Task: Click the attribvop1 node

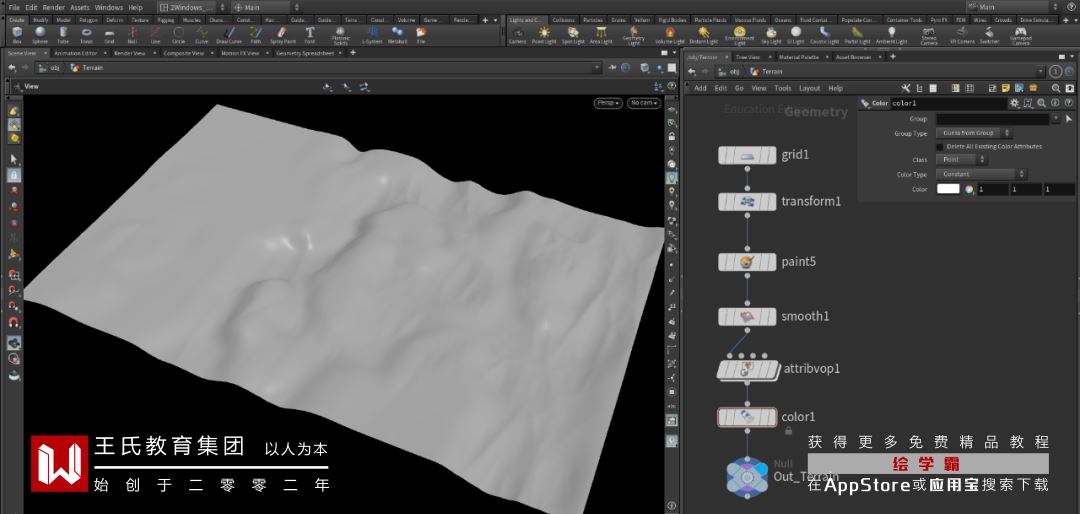Action: coord(747,369)
